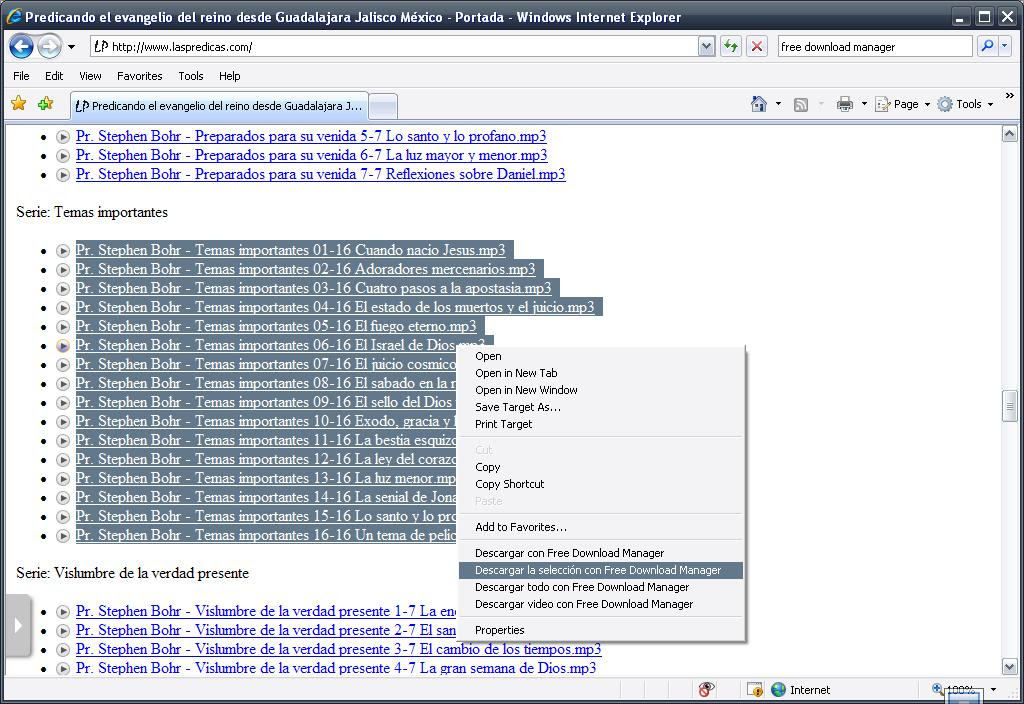Choose Descargar todo con Free Download Manager
The width and height of the screenshot is (1024, 704).
pos(582,587)
